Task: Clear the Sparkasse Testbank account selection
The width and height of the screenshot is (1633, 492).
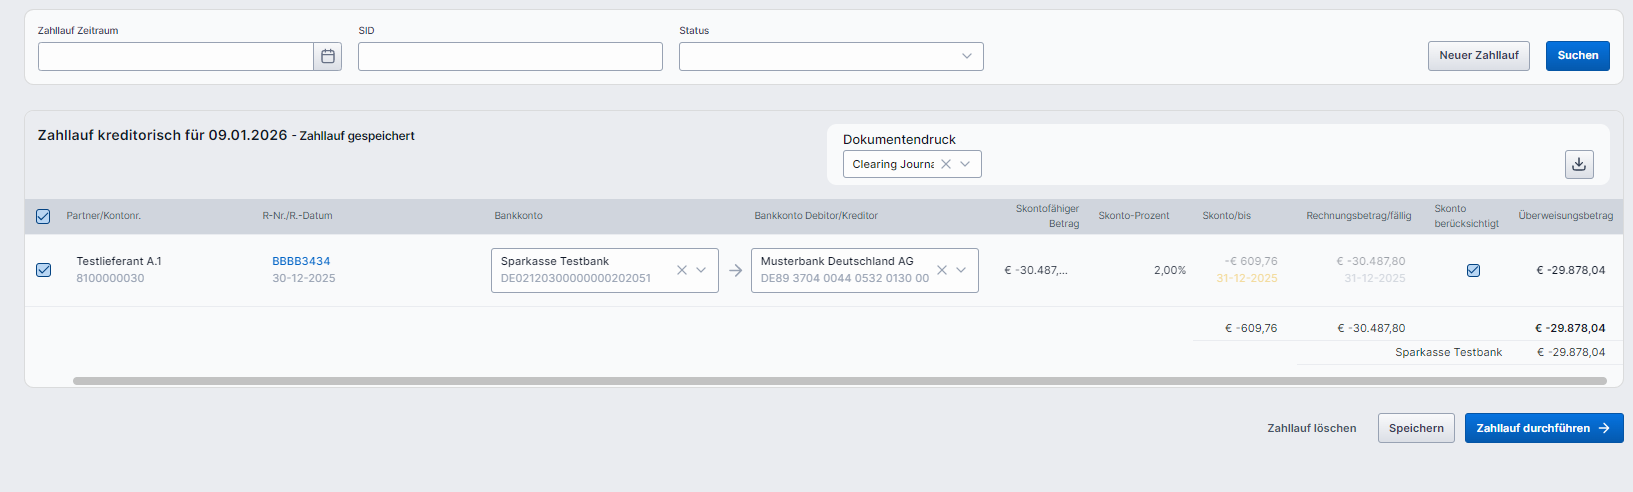Action: pos(682,270)
